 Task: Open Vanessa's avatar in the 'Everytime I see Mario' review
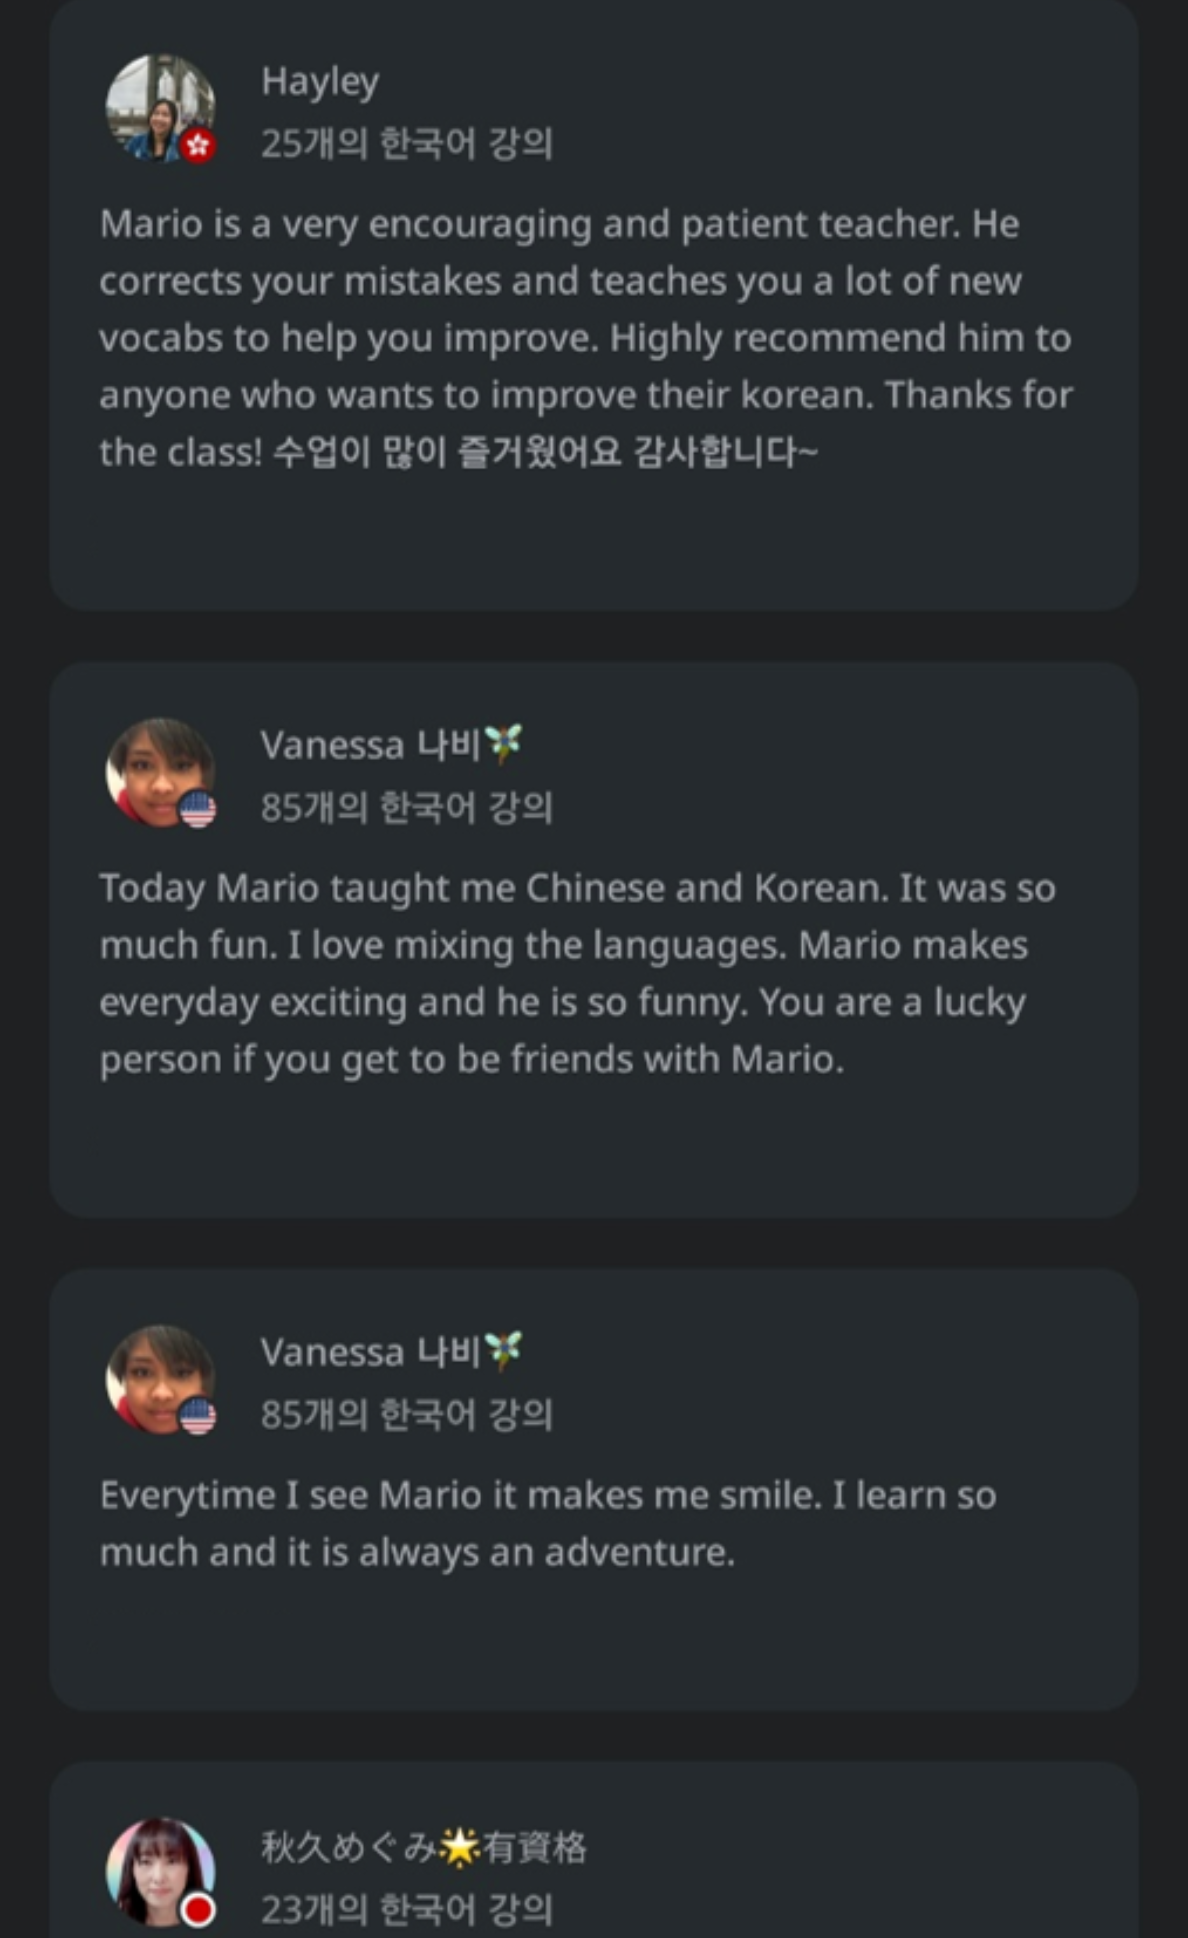click(x=158, y=1378)
